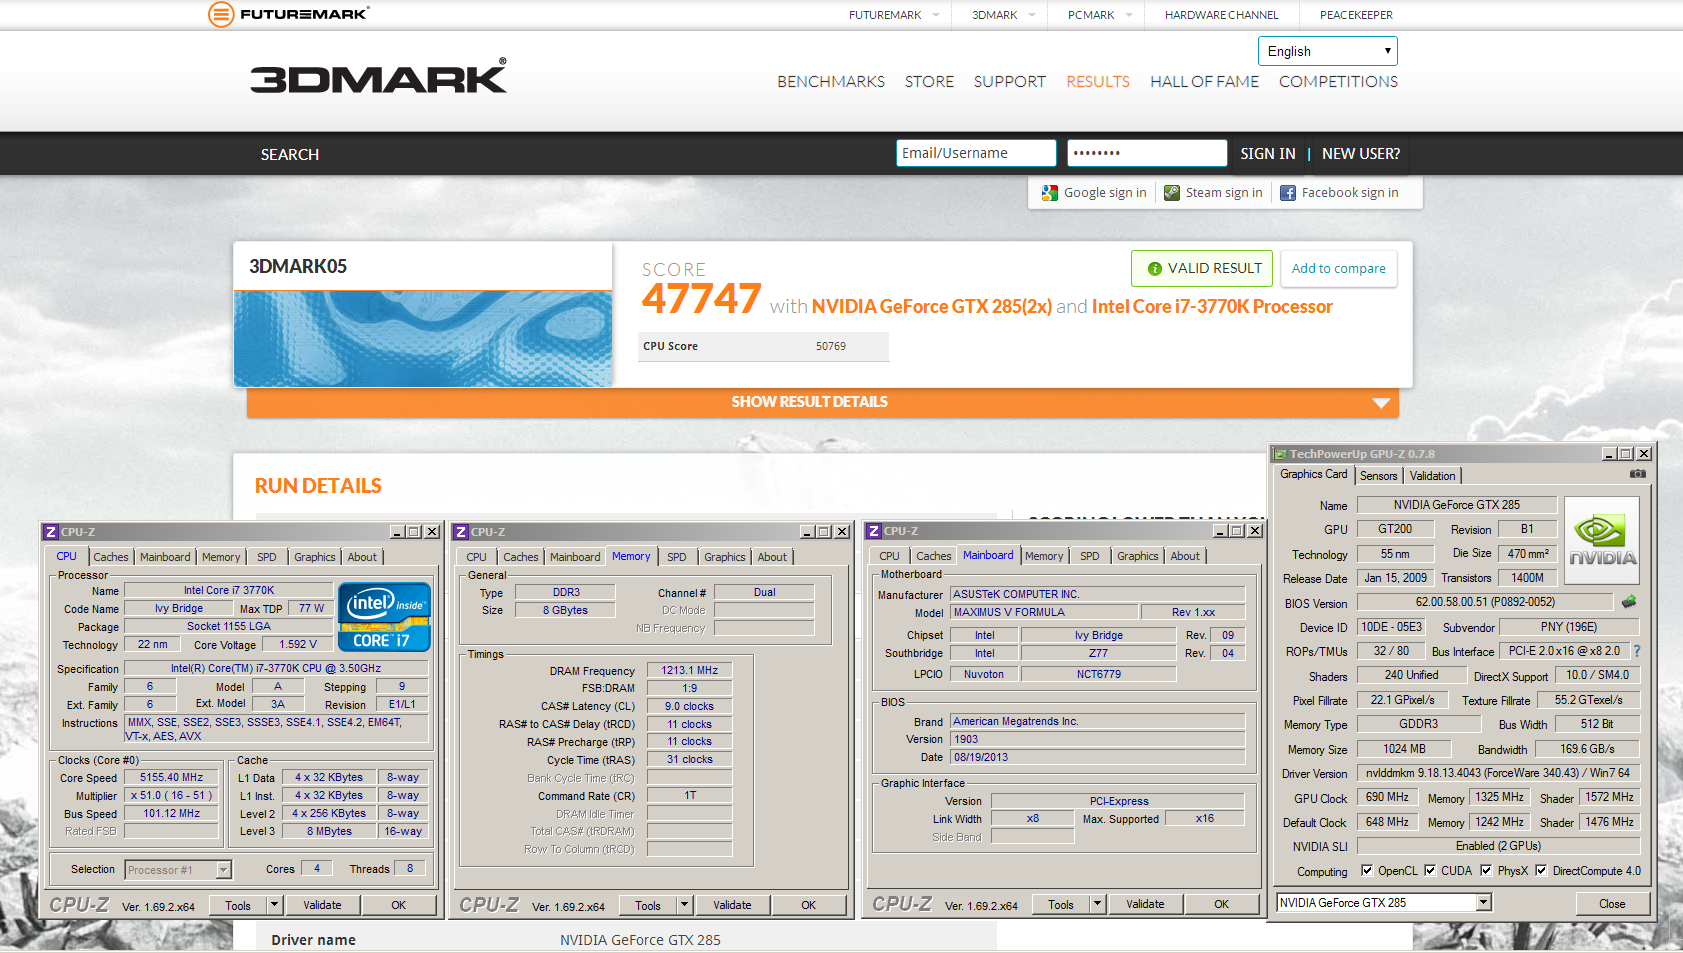Click the Google sign in icon
Viewport: 1683px width, 953px height.
[x=1049, y=193]
